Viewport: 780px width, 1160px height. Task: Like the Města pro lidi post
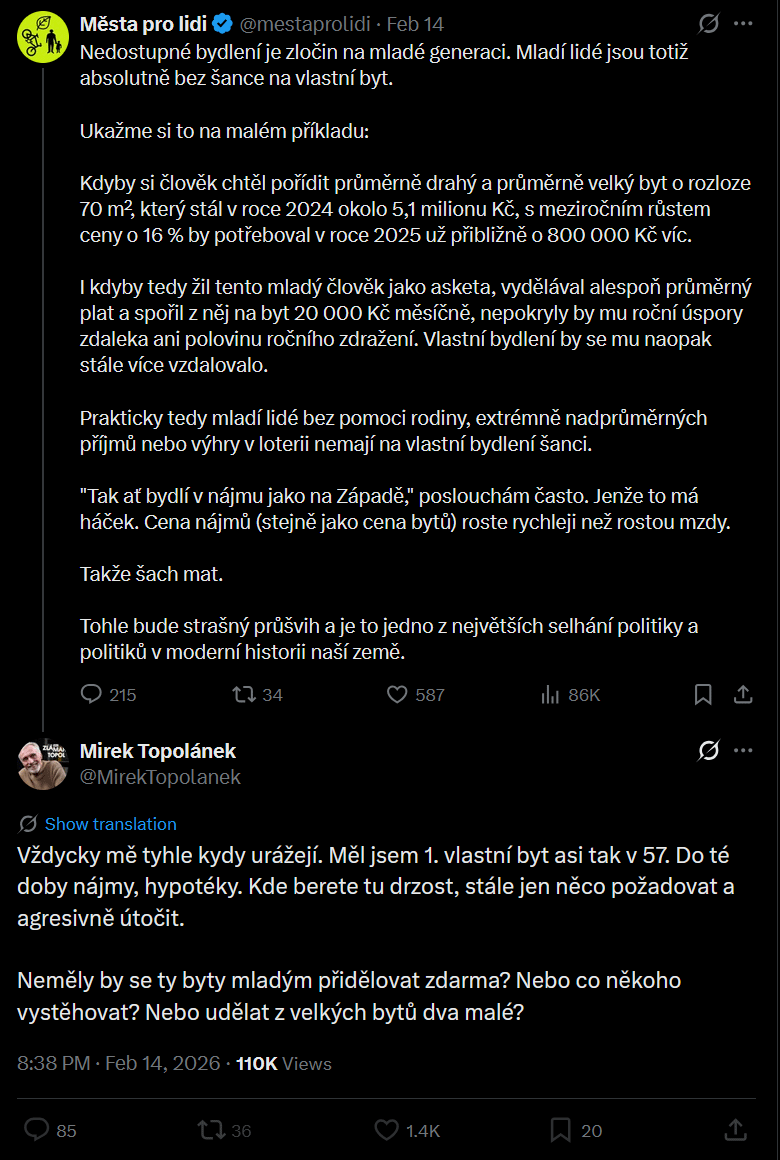397,694
